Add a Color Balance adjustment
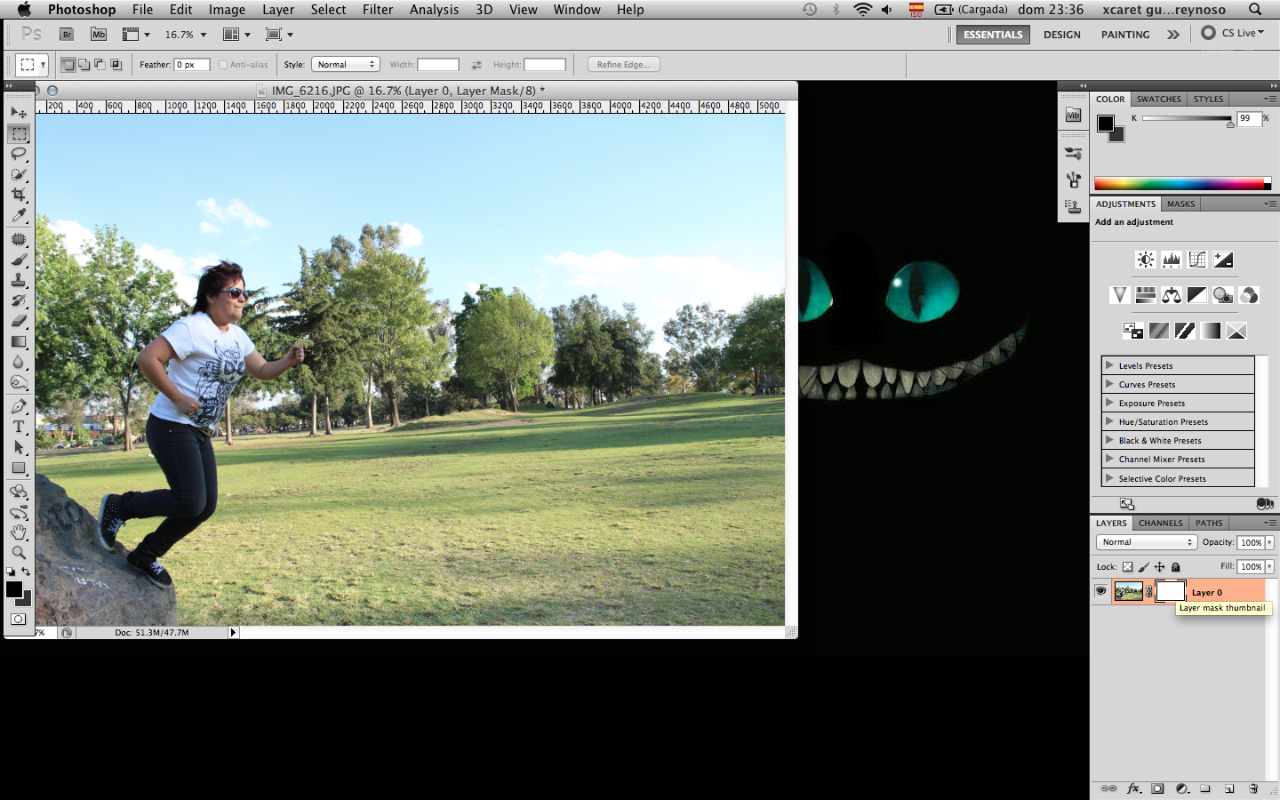Screen dimensions: 1280x800 pyautogui.click(x=1171, y=295)
